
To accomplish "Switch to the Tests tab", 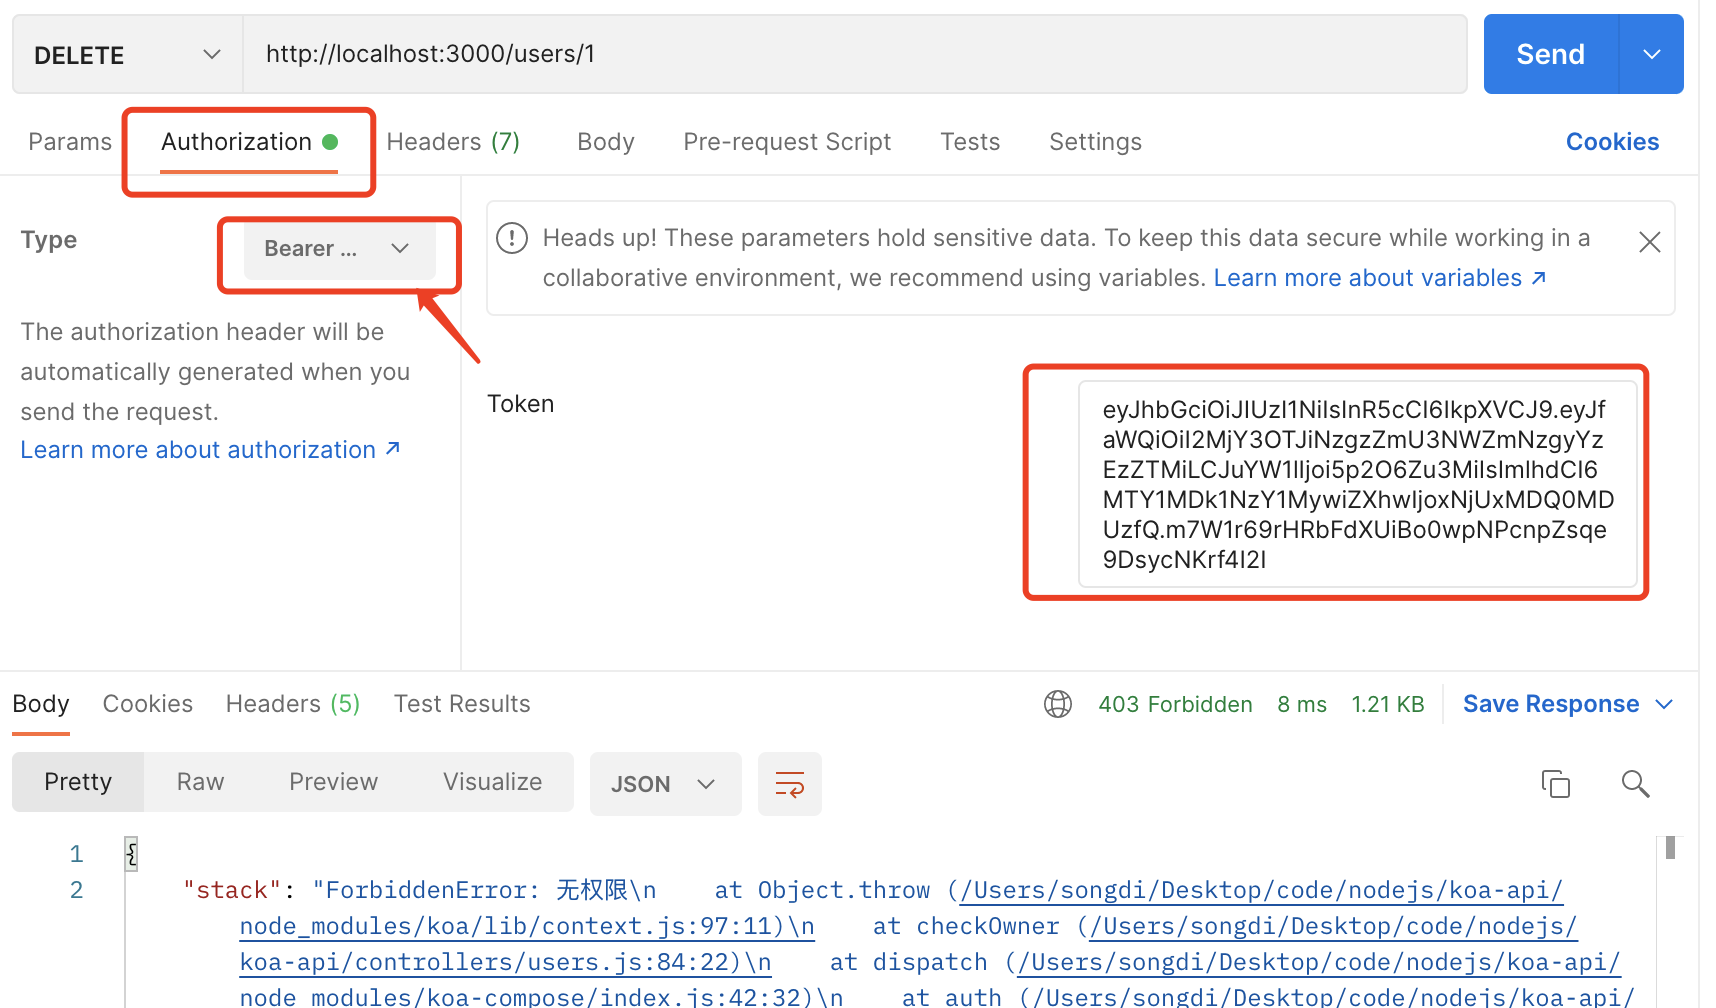I will pyautogui.click(x=969, y=141).
